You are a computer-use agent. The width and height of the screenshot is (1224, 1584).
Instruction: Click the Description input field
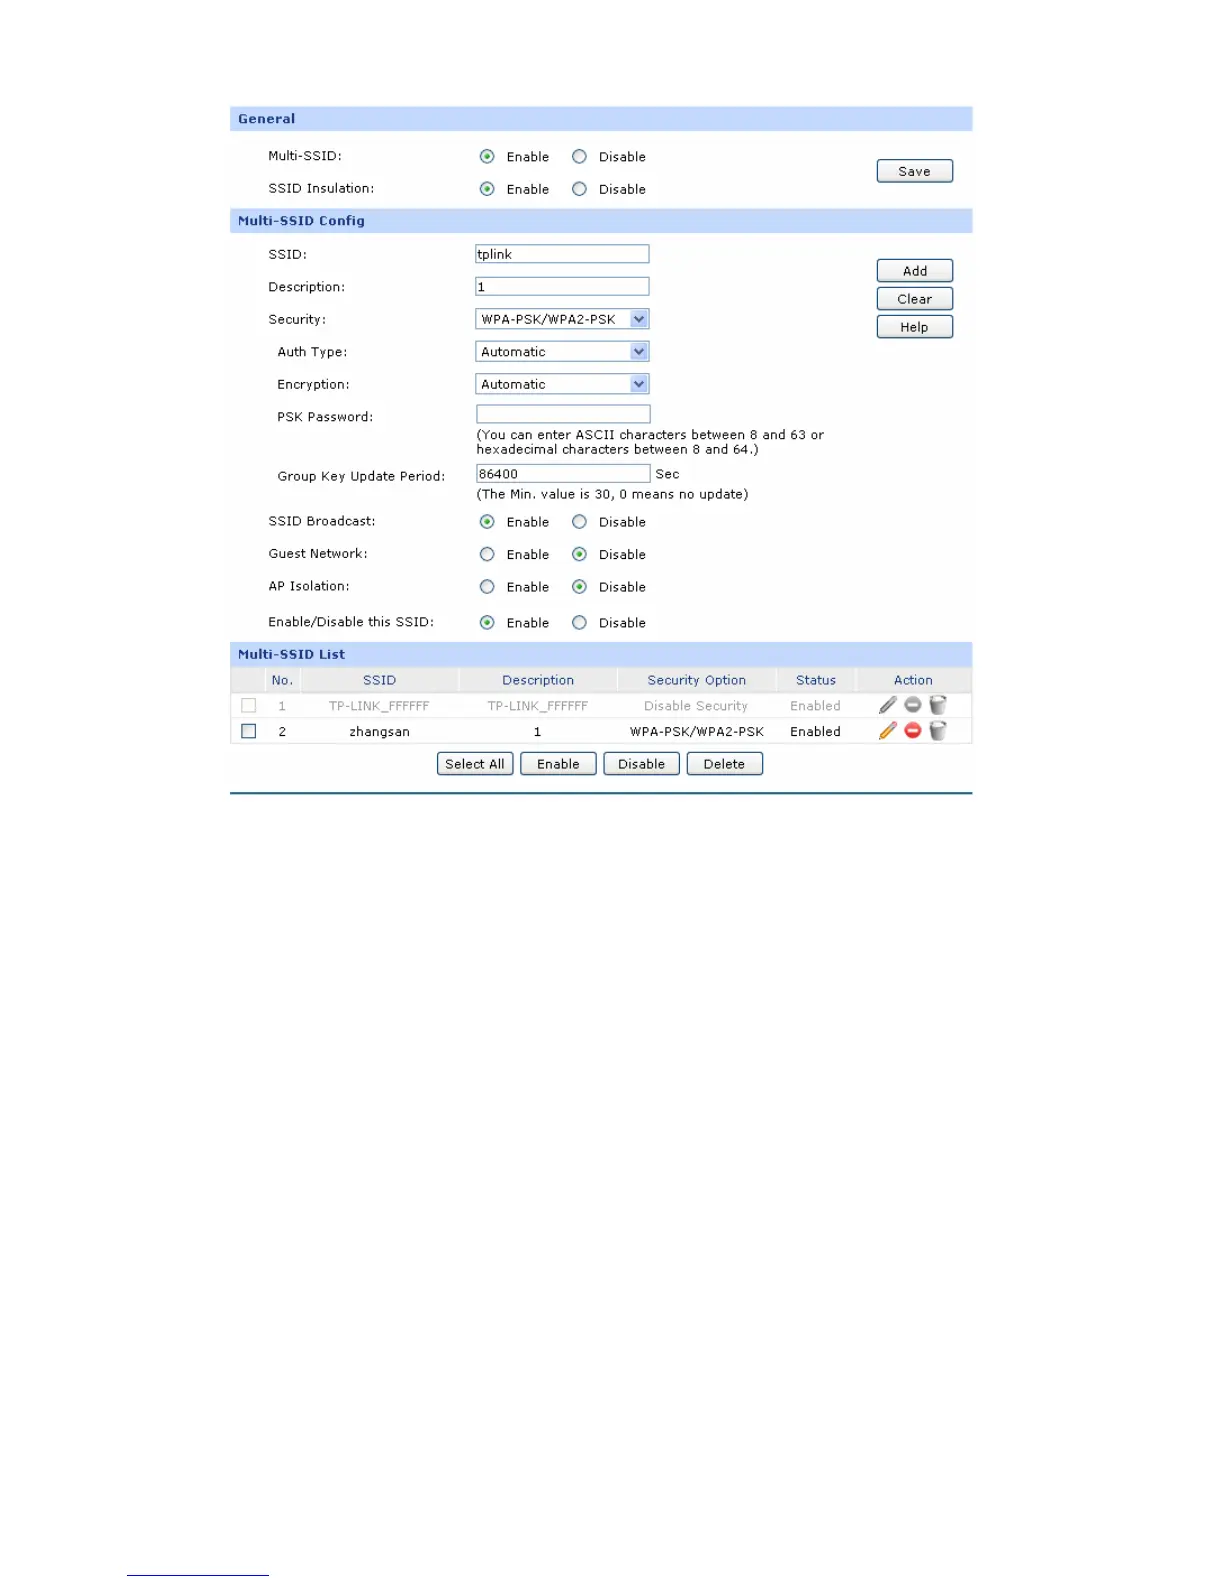pos(562,287)
